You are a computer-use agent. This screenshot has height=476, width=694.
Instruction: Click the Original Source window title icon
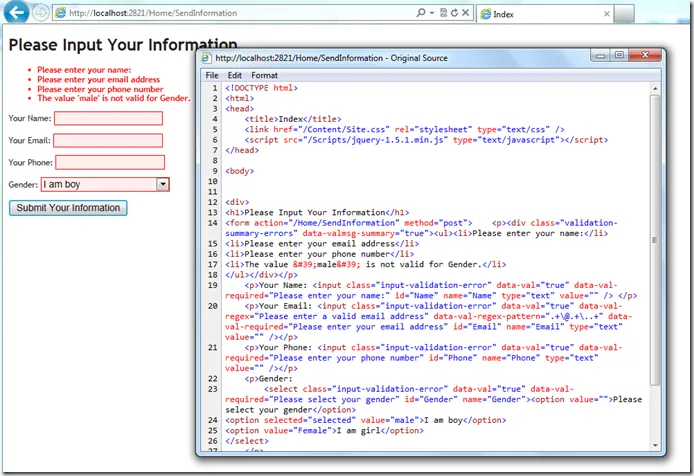[205, 58]
